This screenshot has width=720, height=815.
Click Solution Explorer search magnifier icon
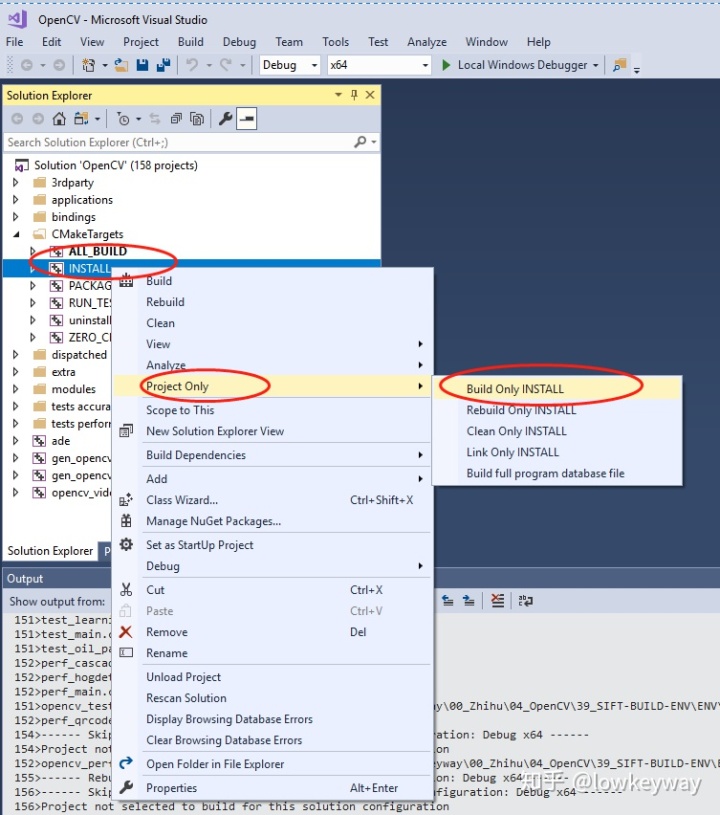click(360, 142)
